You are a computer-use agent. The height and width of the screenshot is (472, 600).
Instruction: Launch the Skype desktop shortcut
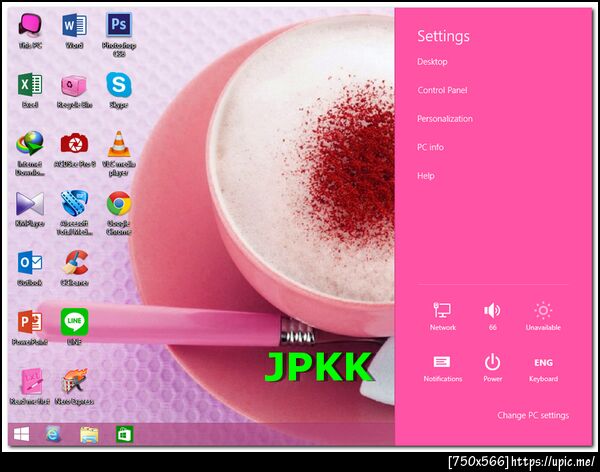point(119,90)
